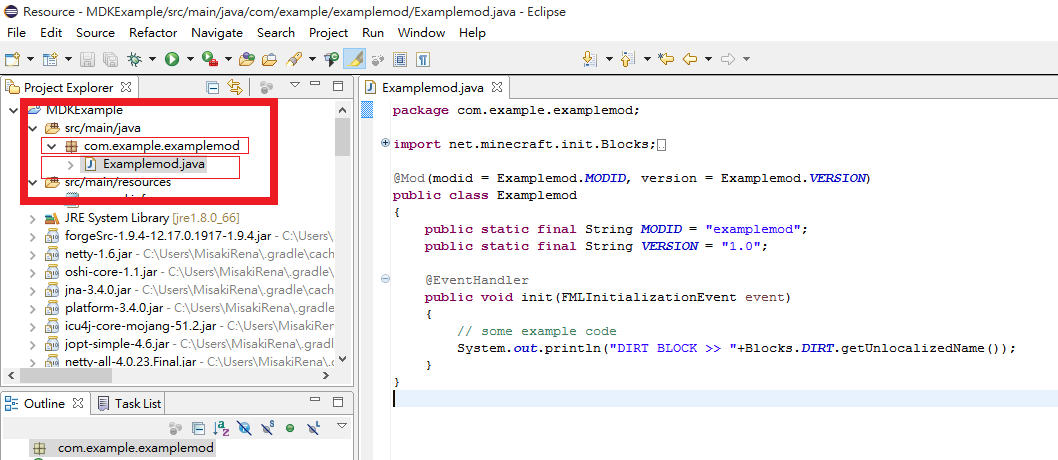Open the Edit menu

[x=51, y=32]
